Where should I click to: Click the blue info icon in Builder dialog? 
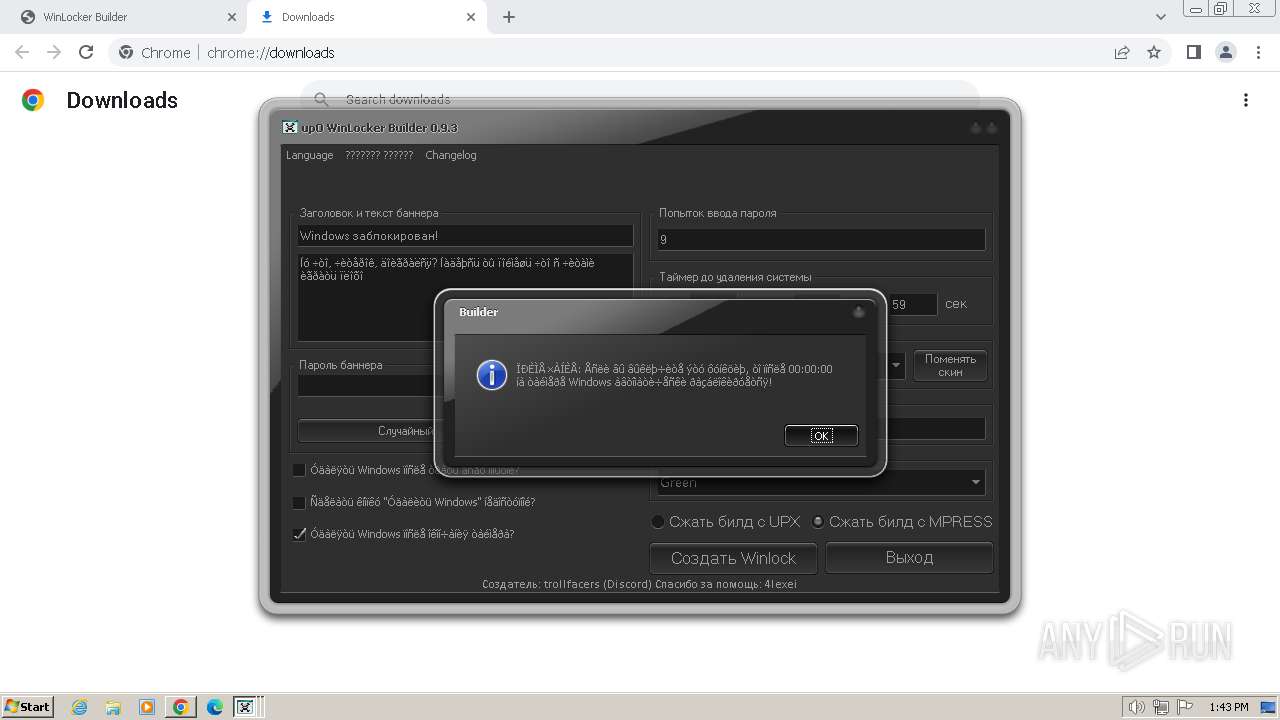[x=491, y=375]
